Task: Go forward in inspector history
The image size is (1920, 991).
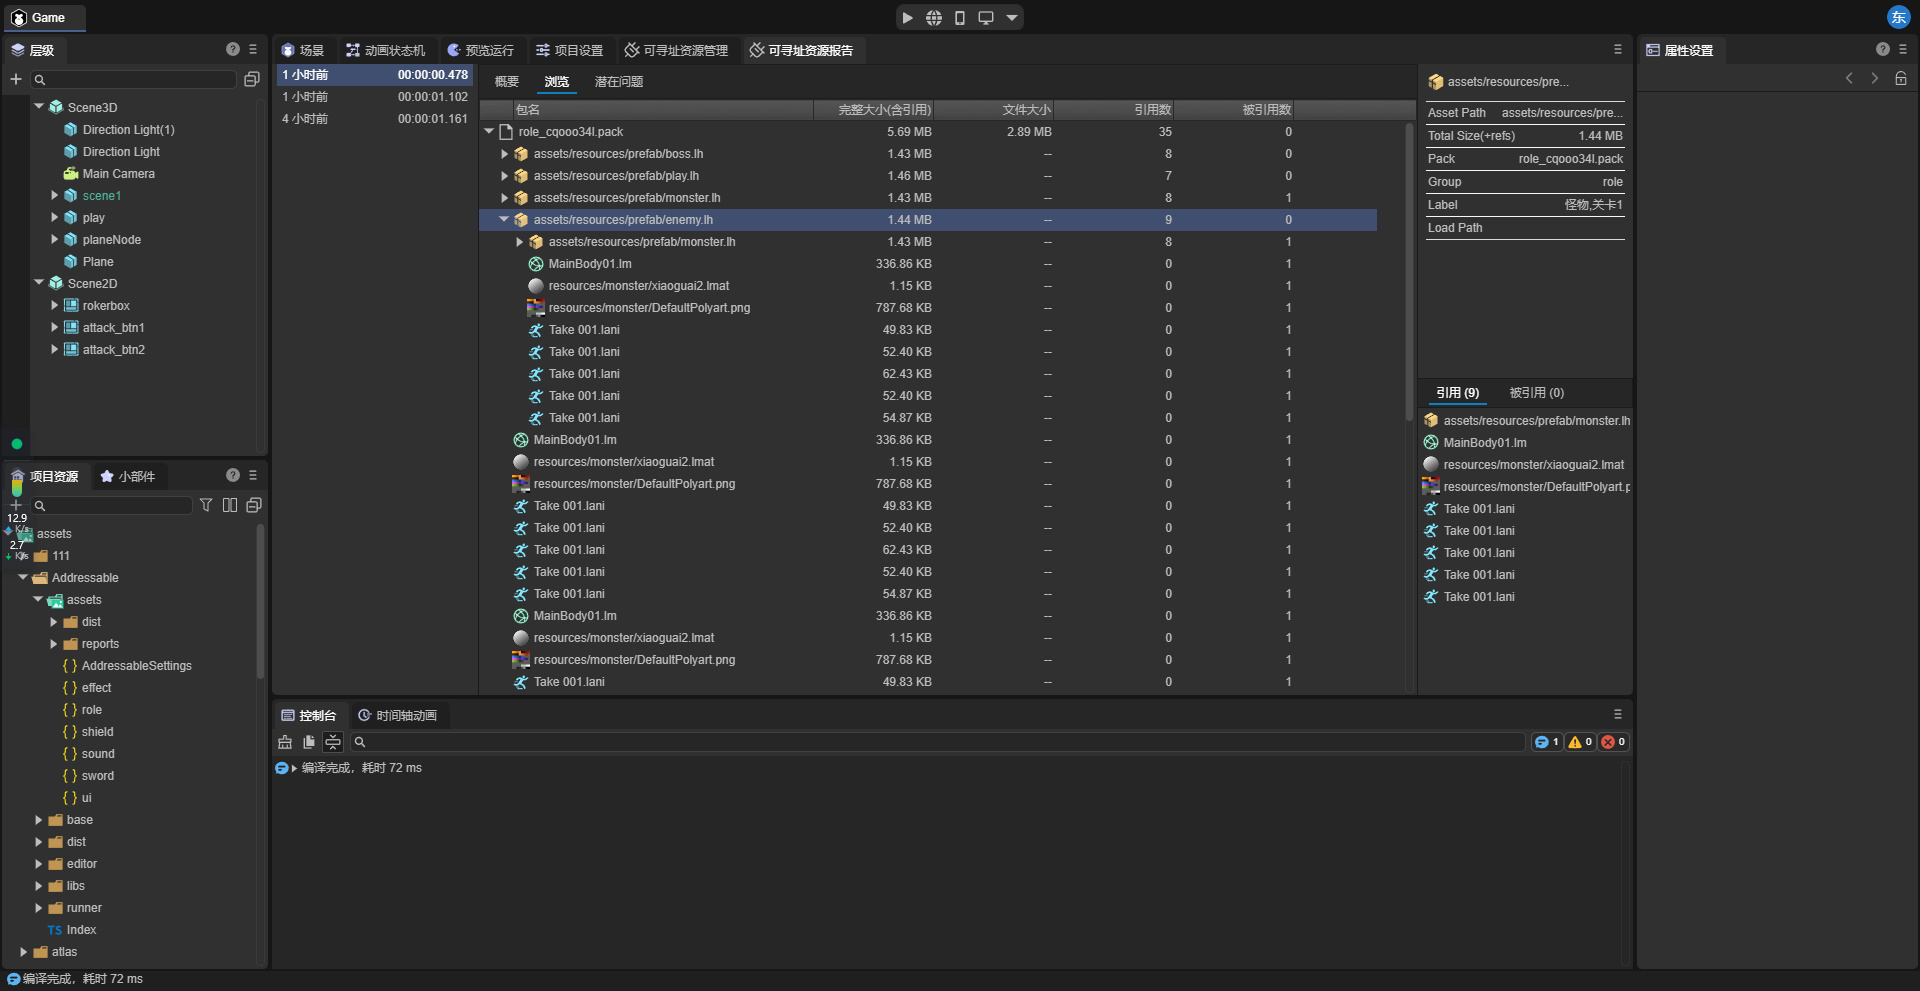Action: [x=1875, y=78]
